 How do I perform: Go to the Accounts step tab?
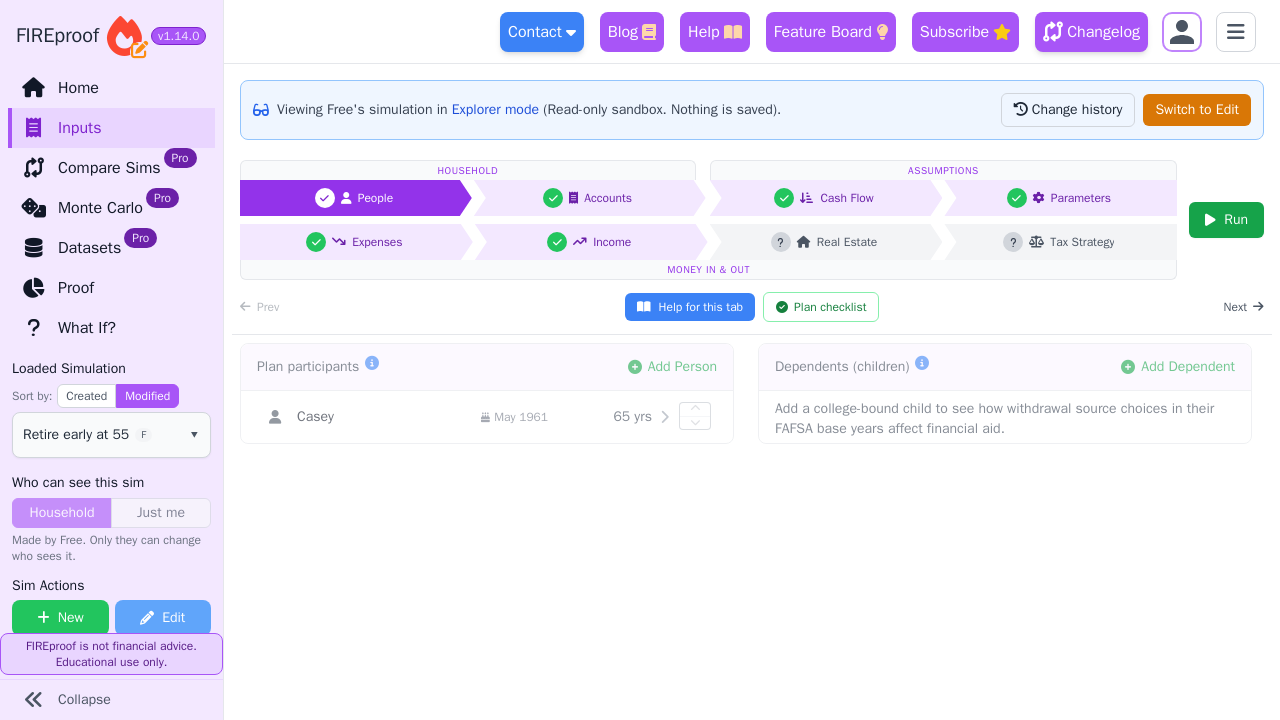tap(590, 198)
